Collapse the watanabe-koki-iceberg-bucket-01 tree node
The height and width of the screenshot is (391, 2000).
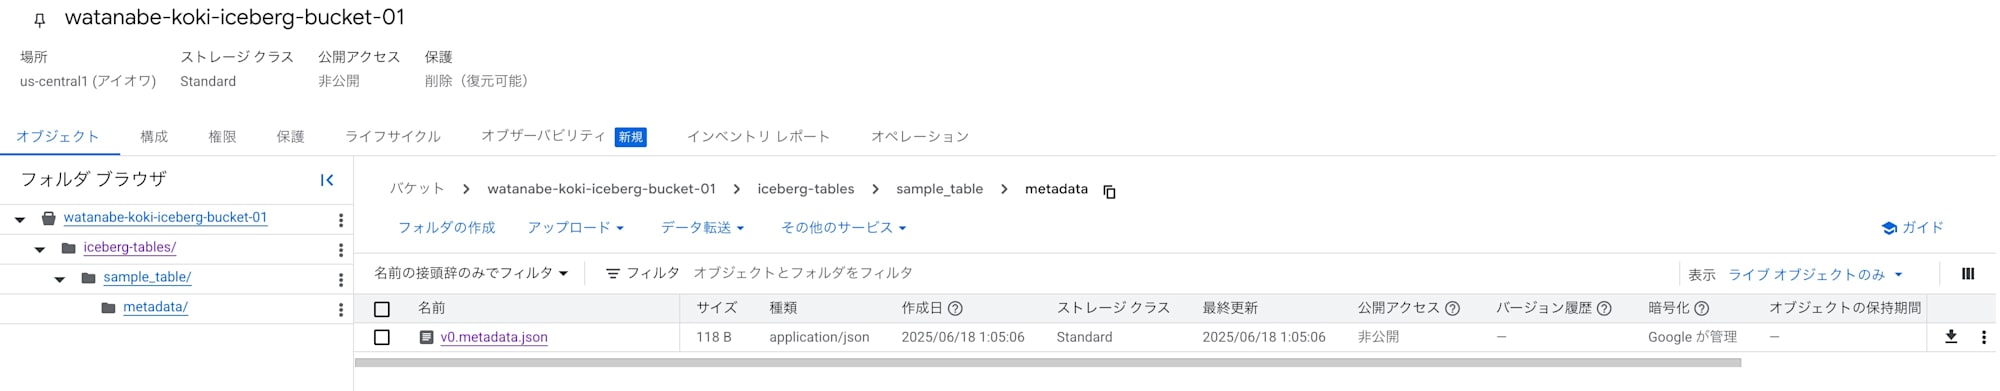pos(20,219)
